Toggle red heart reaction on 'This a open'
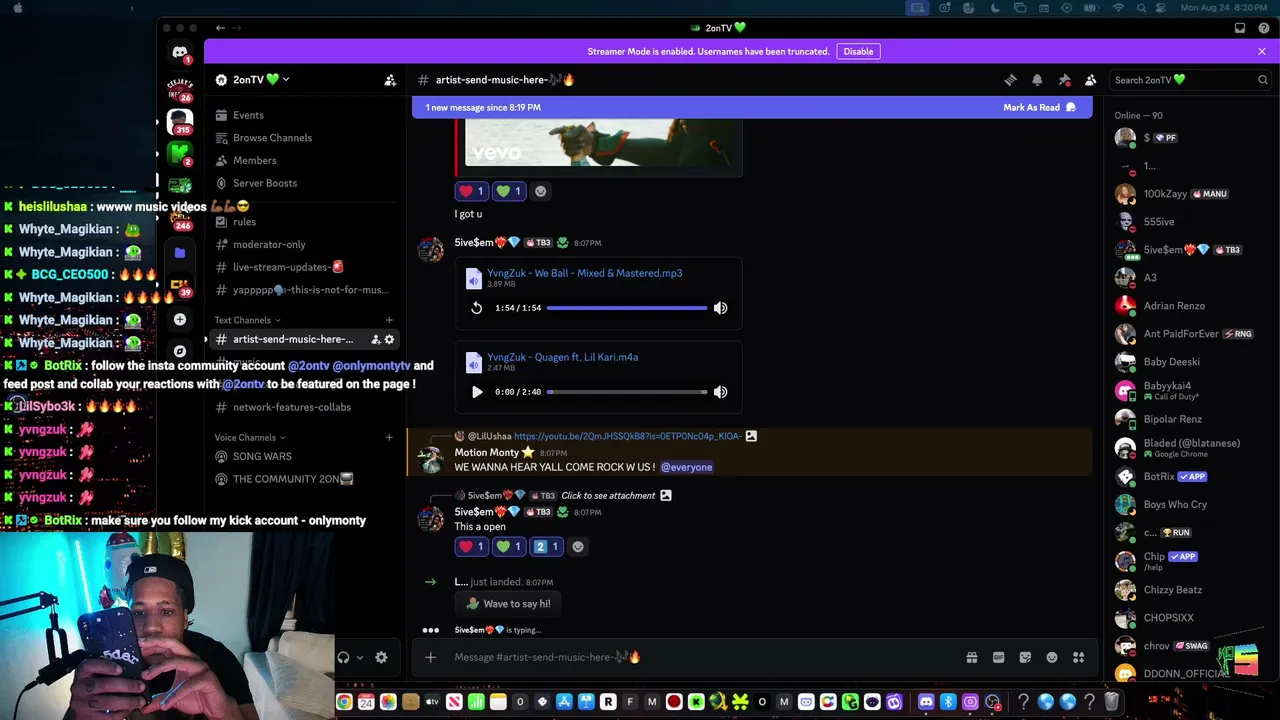 click(x=471, y=546)
